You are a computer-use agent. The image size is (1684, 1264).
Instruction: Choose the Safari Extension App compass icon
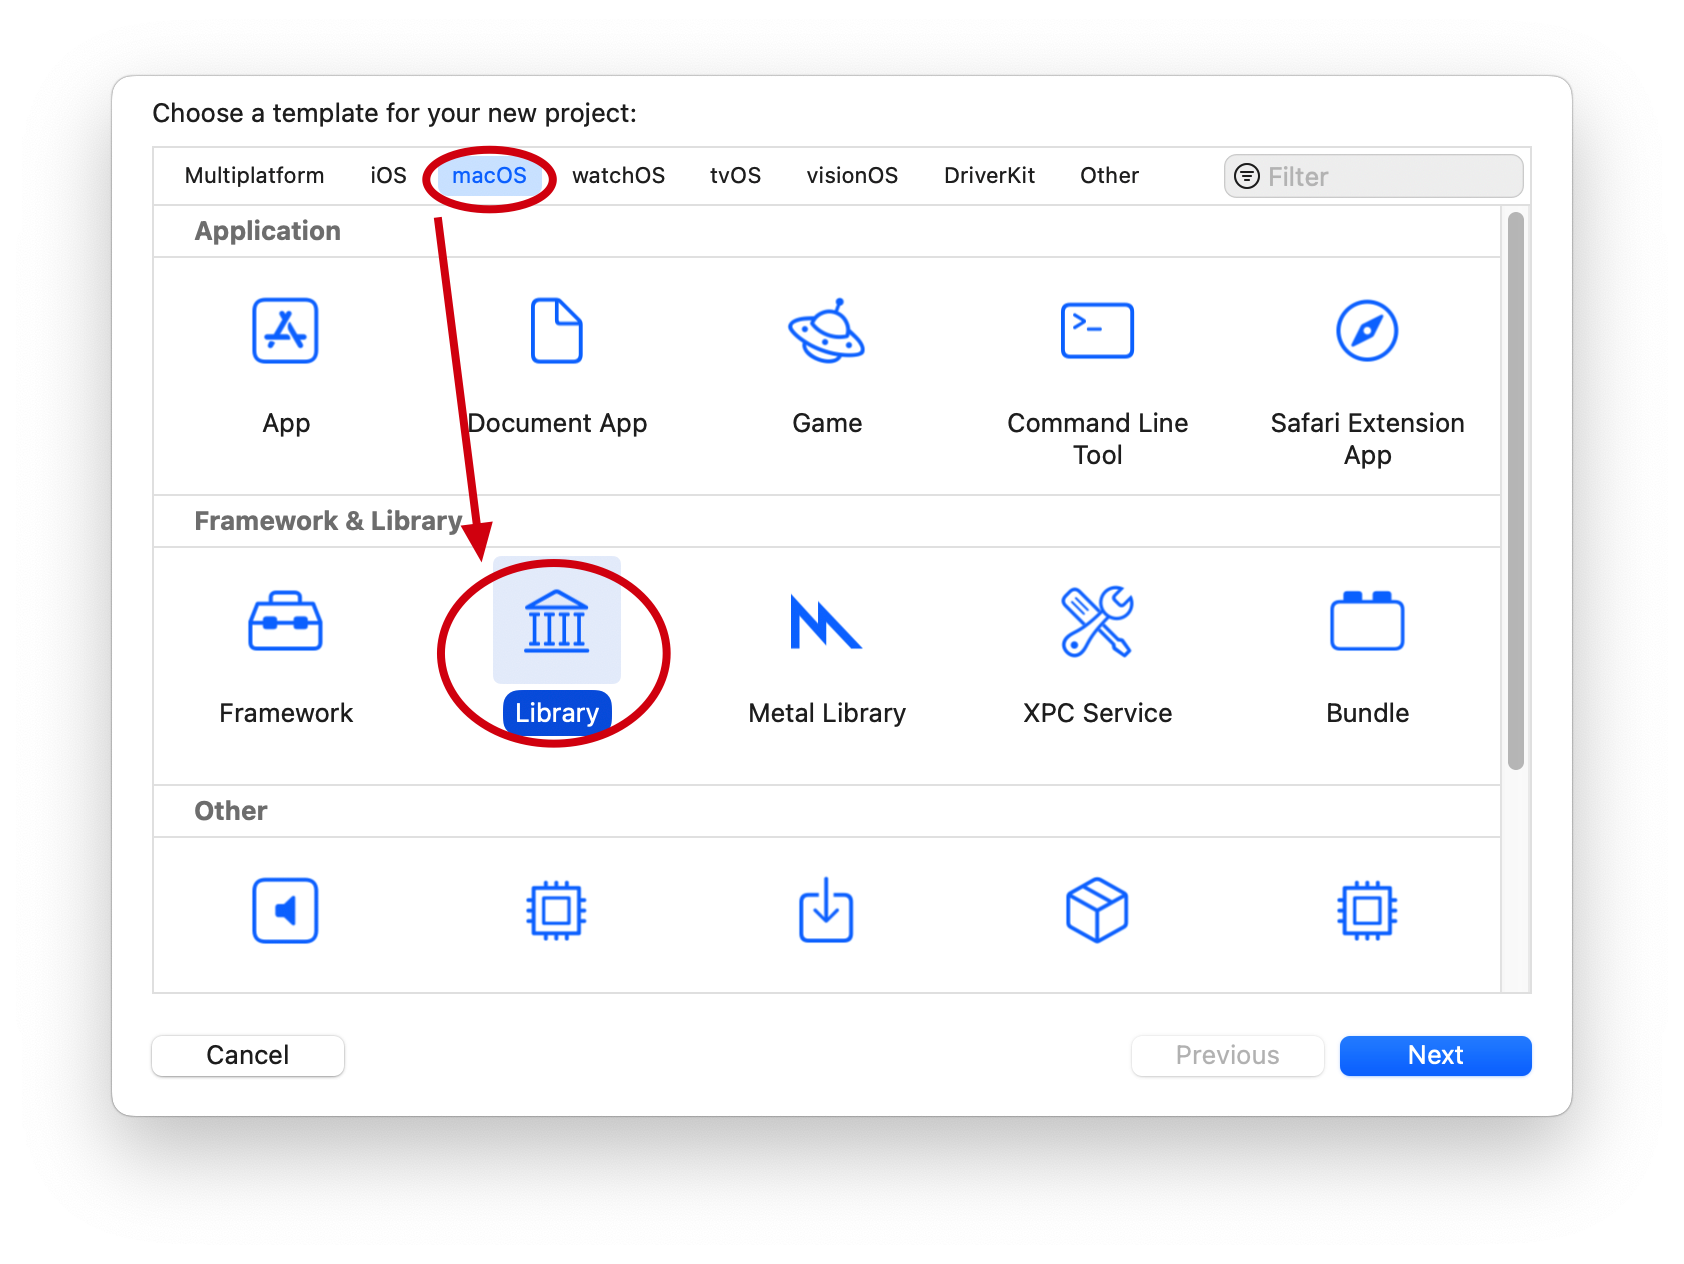point(1367,331)
